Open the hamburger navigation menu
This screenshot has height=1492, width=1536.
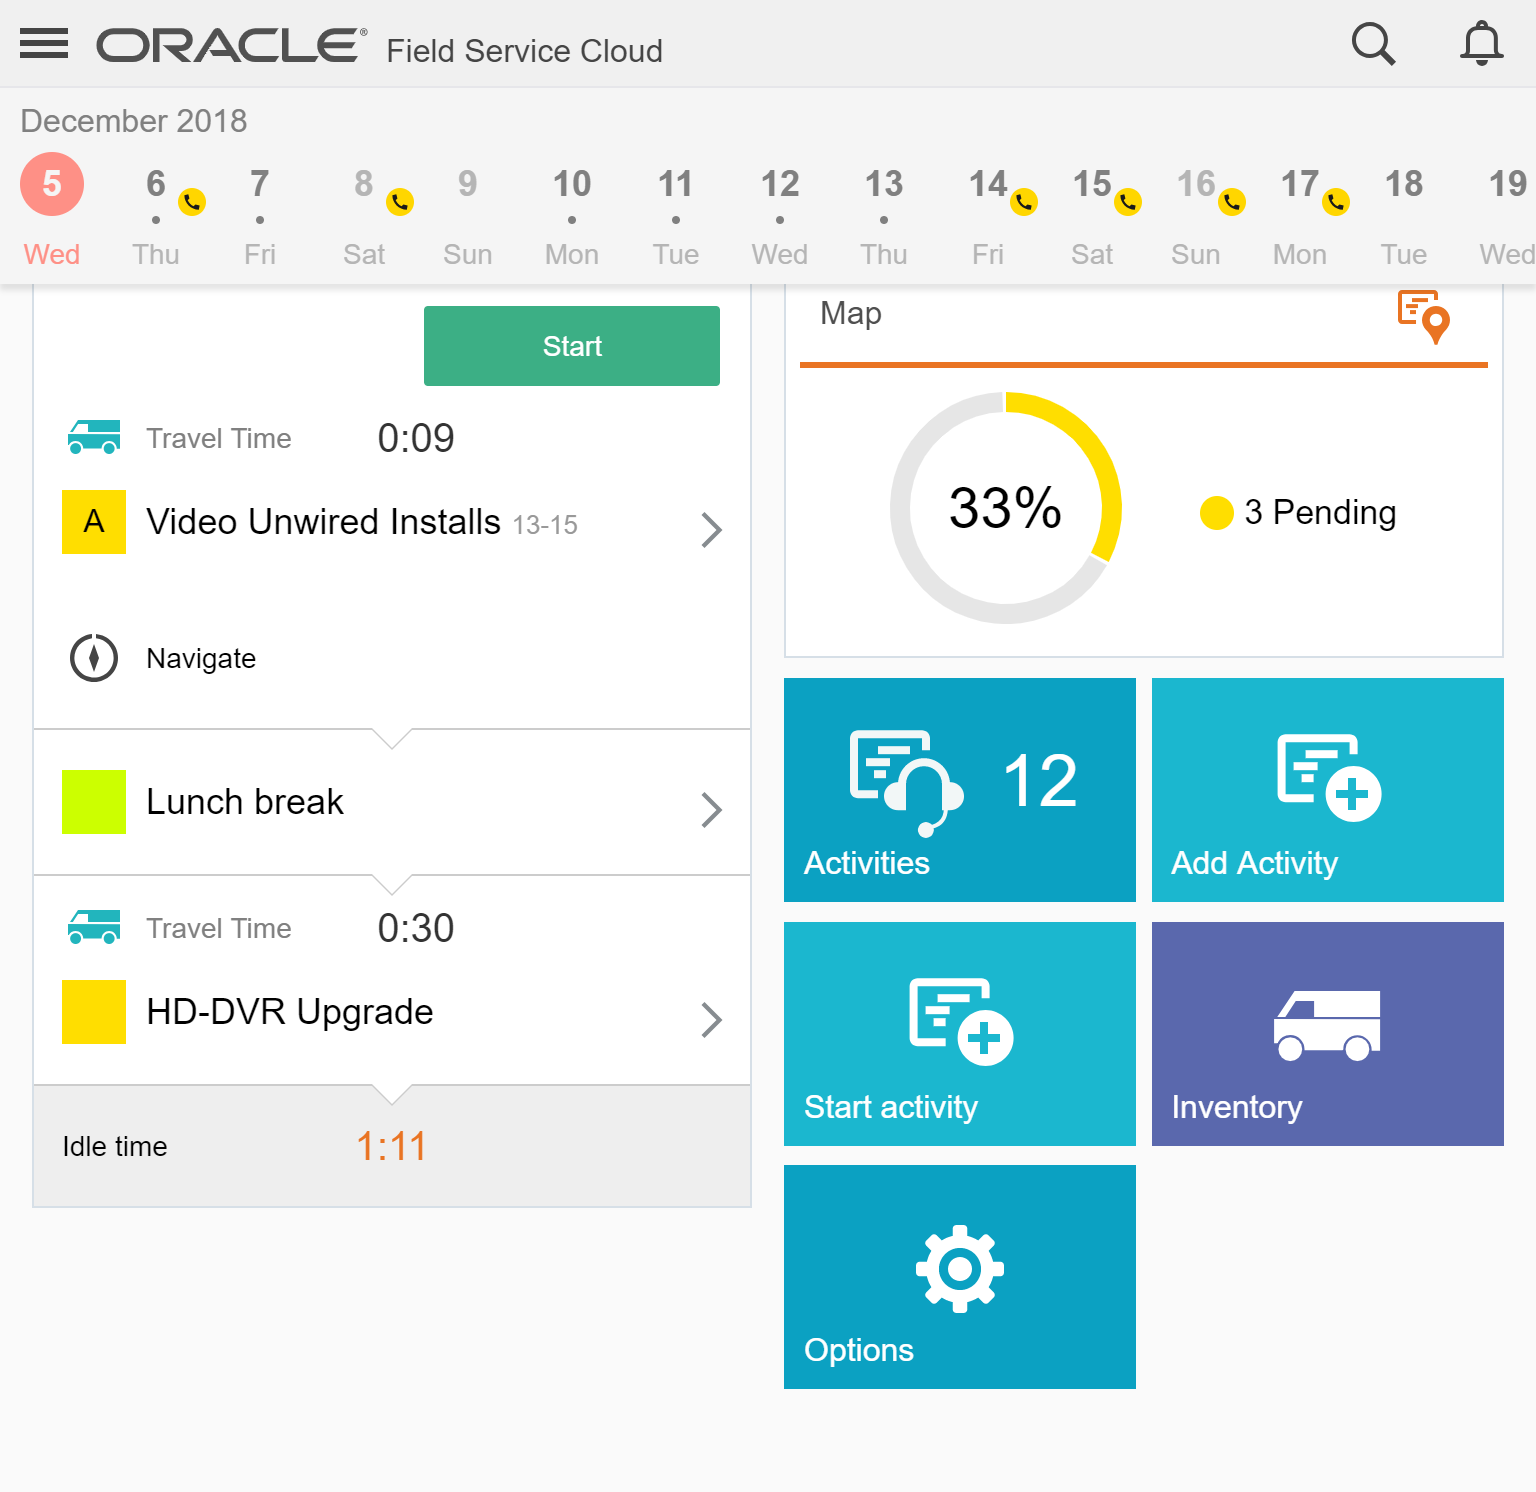coord(44,44)
